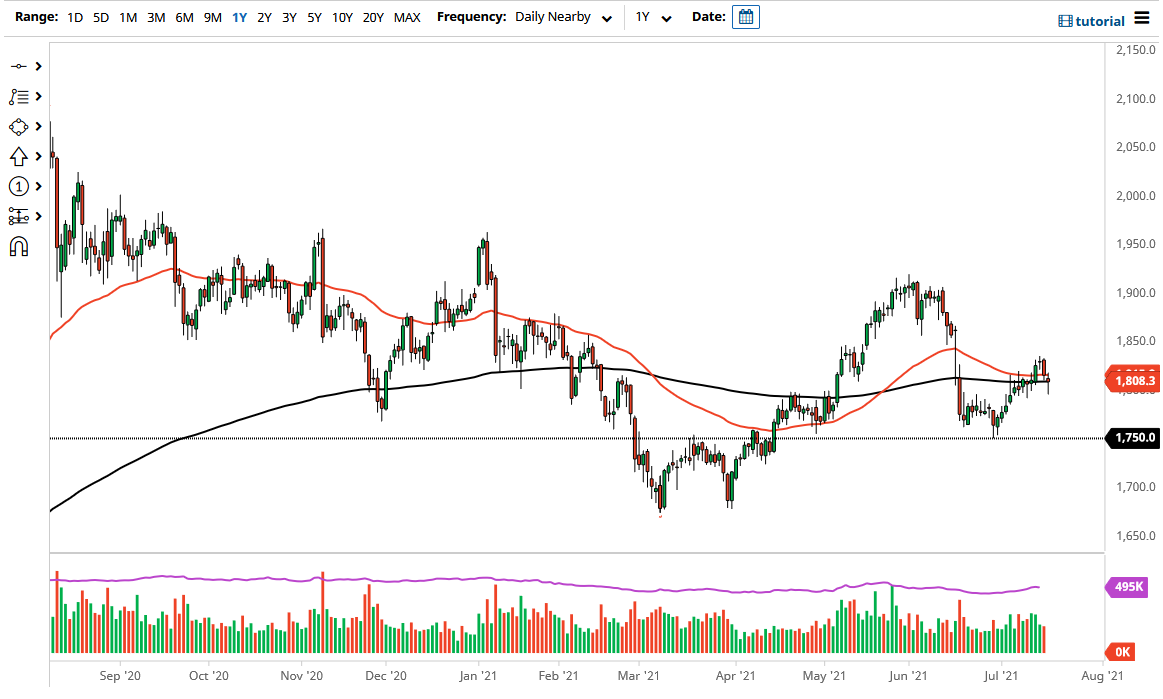Set range to 20Y

[x=373, y=17]
